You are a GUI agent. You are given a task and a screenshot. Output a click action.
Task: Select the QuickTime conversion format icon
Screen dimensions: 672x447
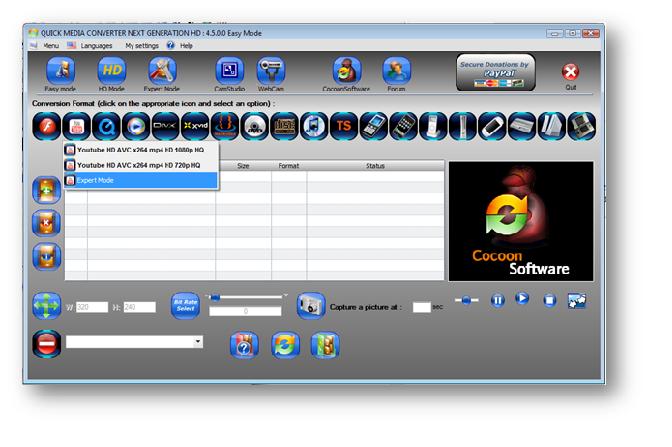(106, 126)
